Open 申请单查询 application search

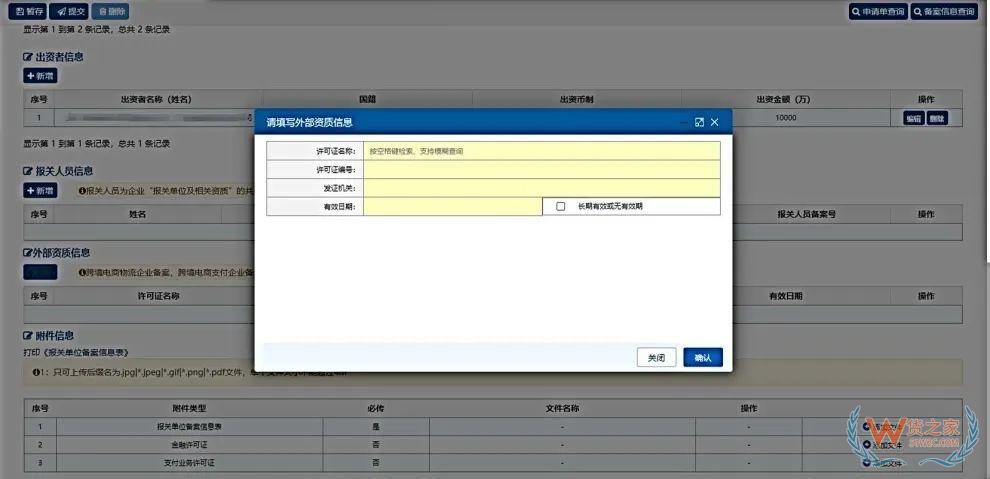coord(877,12)
